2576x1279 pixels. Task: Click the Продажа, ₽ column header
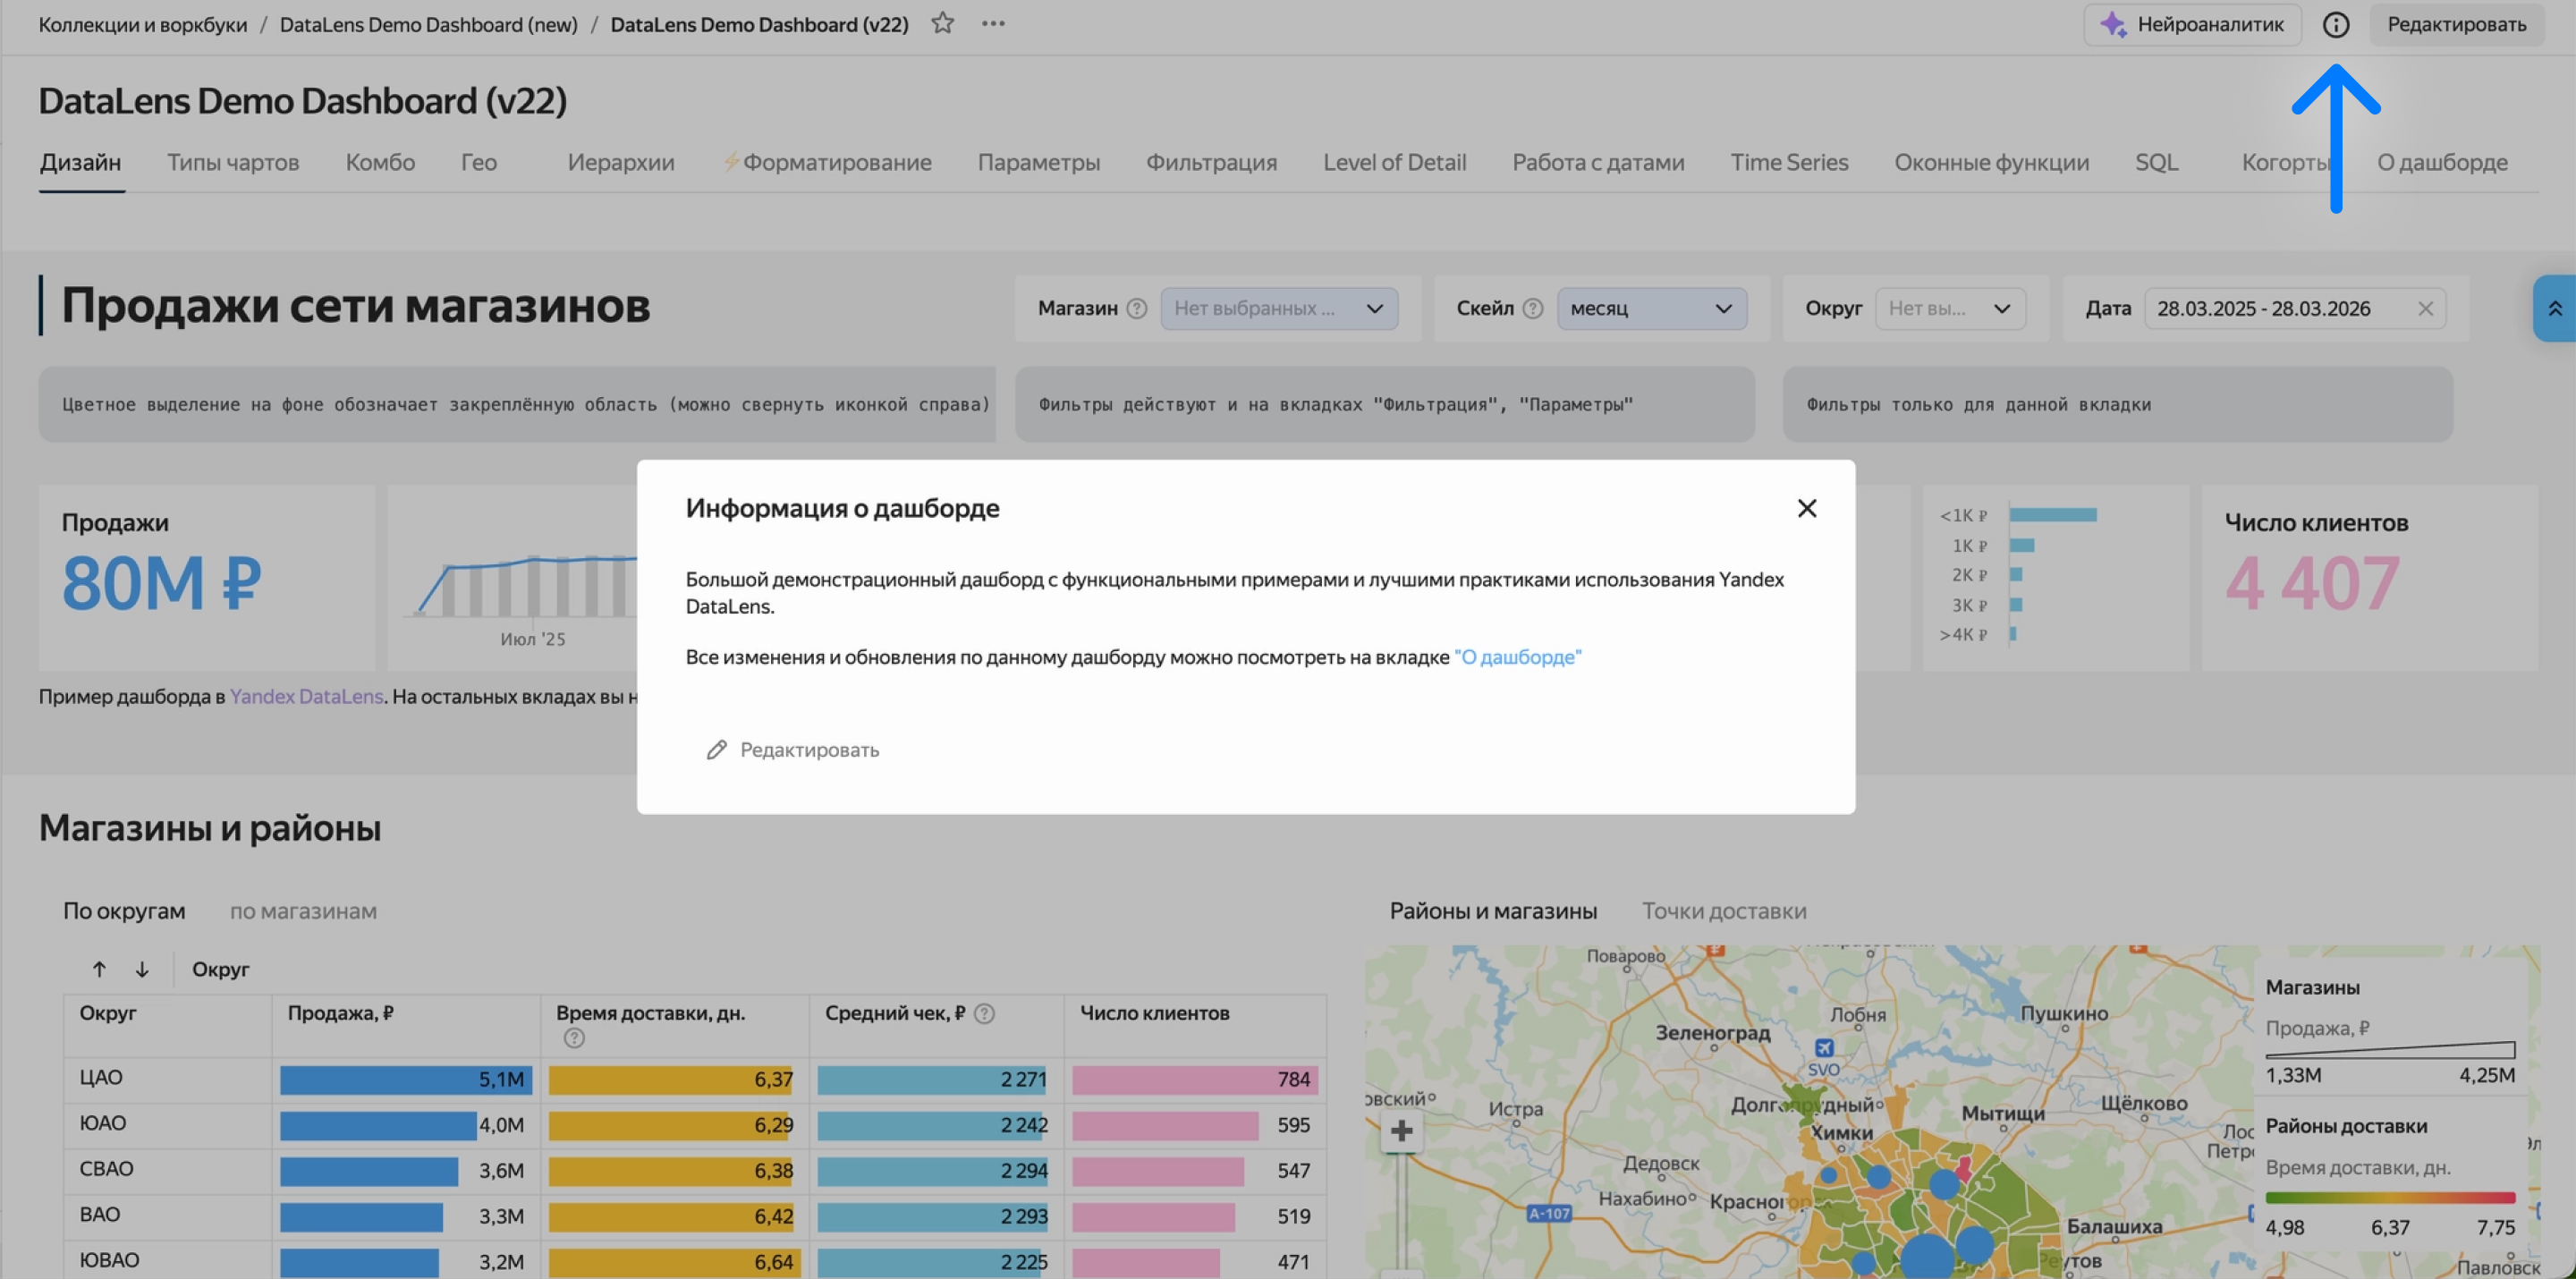pos(340,1013)
